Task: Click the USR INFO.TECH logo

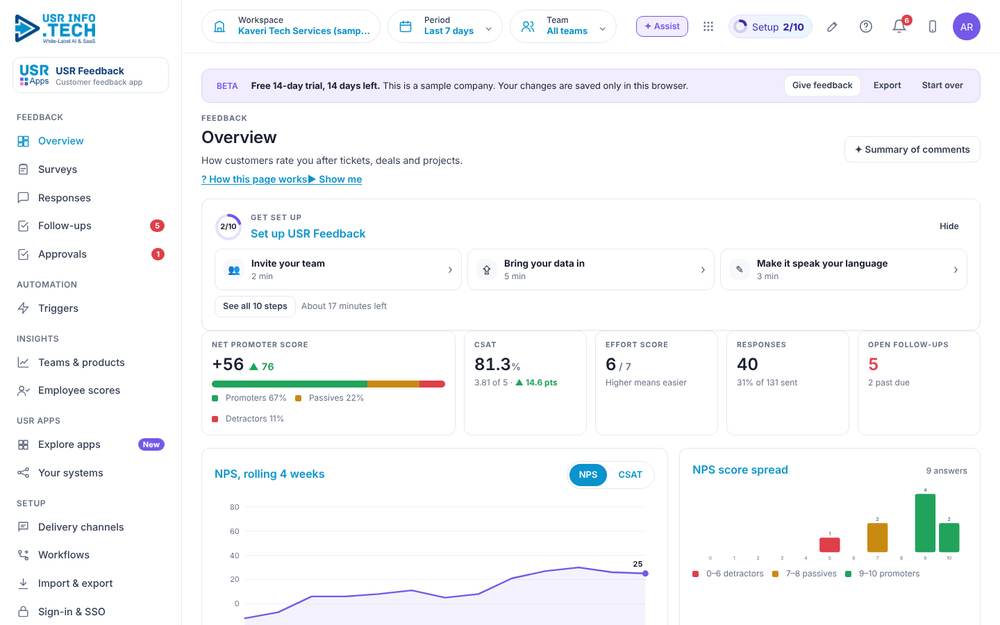Action: (55, 28)
